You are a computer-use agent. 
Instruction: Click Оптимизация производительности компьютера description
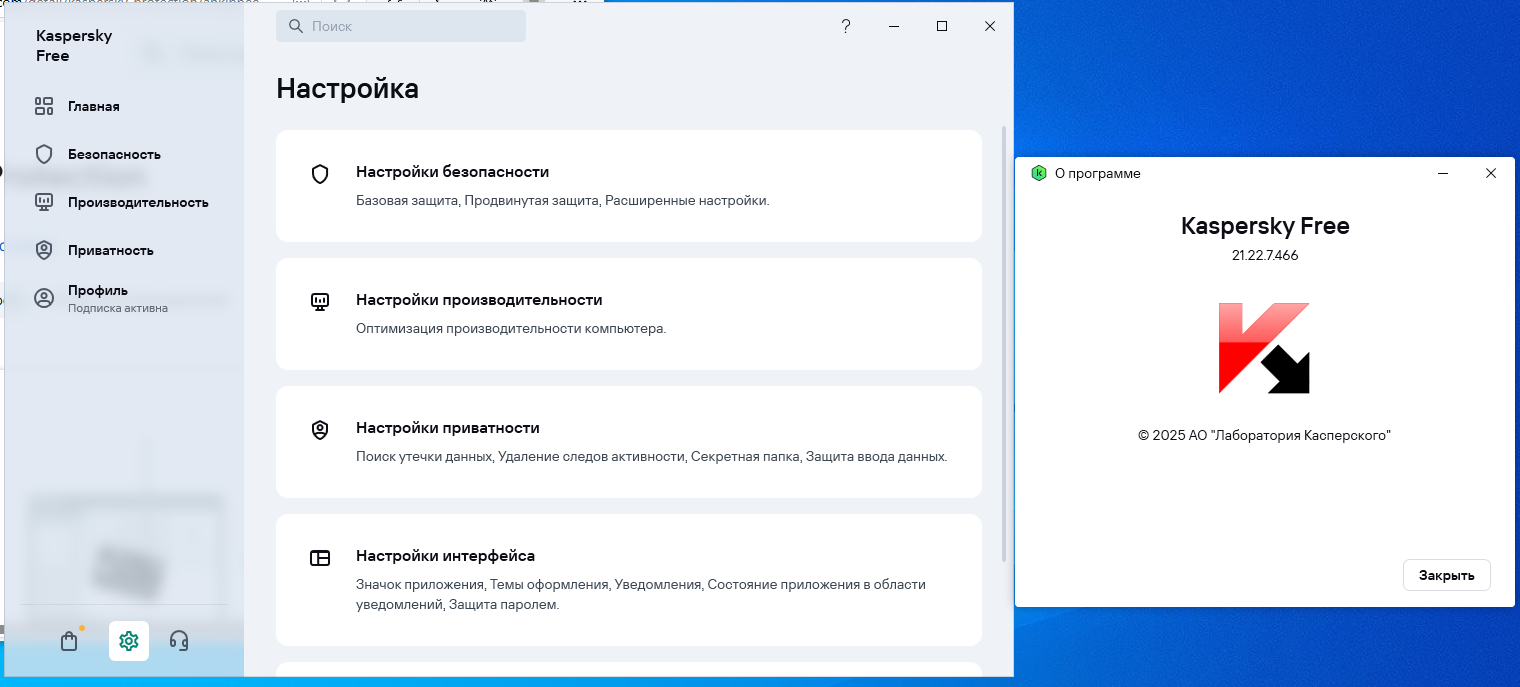(511, 328)
